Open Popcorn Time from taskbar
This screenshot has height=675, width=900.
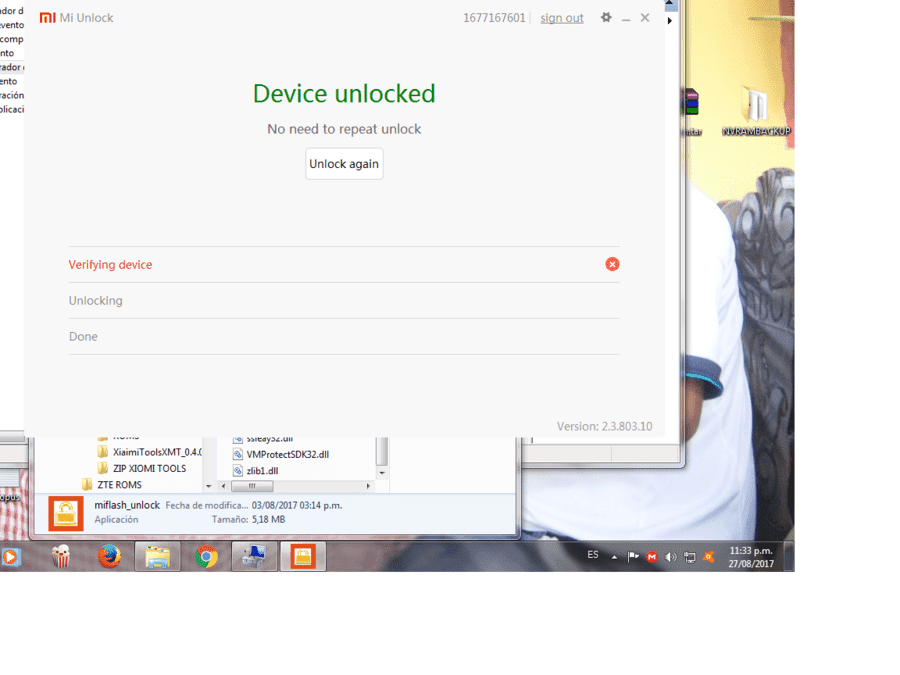tap(60, 556)
